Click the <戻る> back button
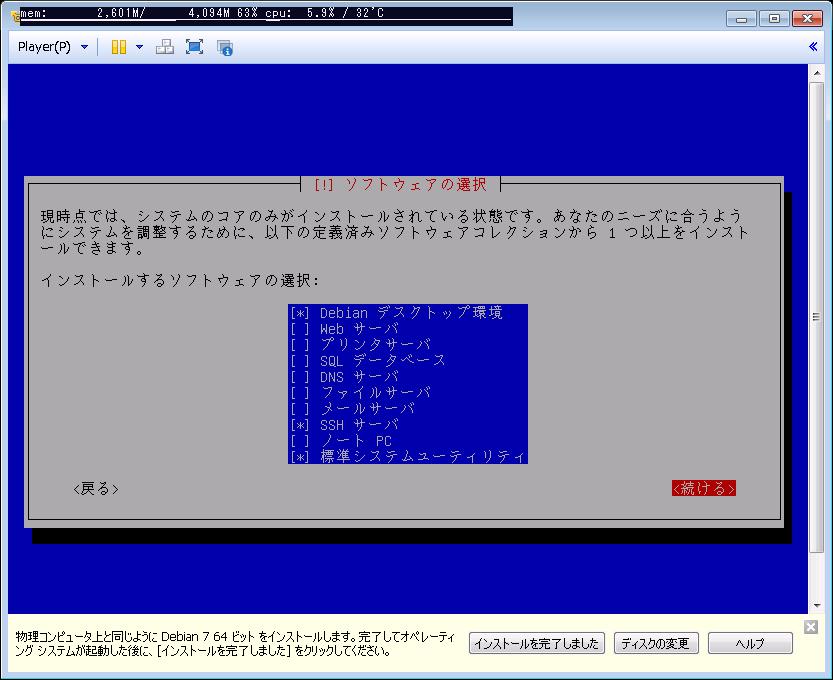833x680 pixels. (96, 488)
